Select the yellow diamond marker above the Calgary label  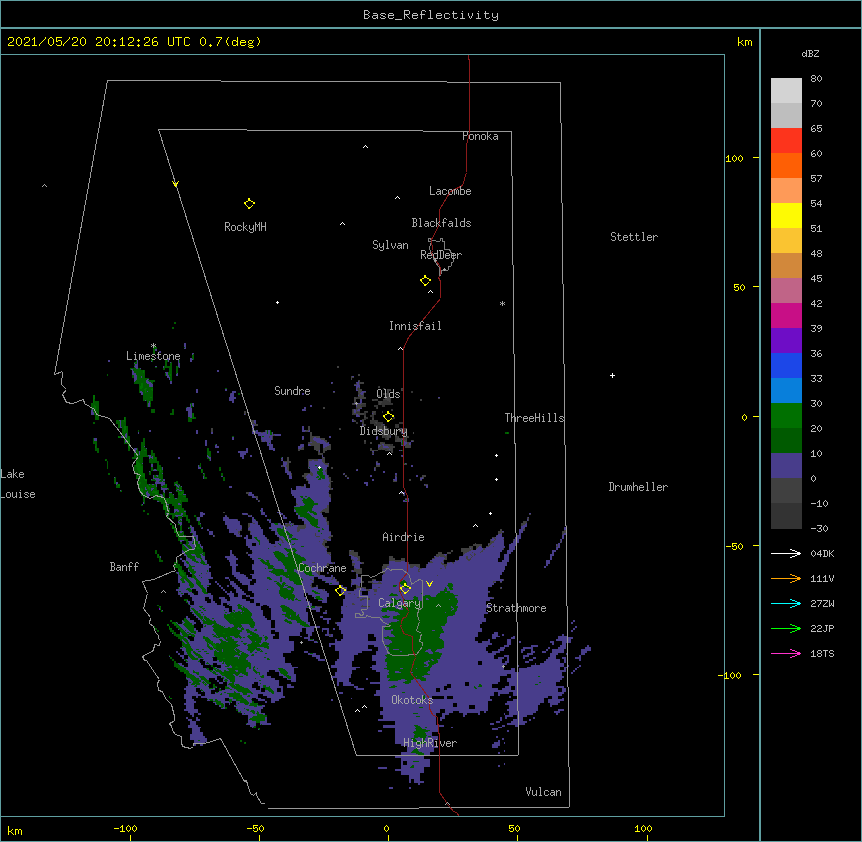tap(405, 588)
